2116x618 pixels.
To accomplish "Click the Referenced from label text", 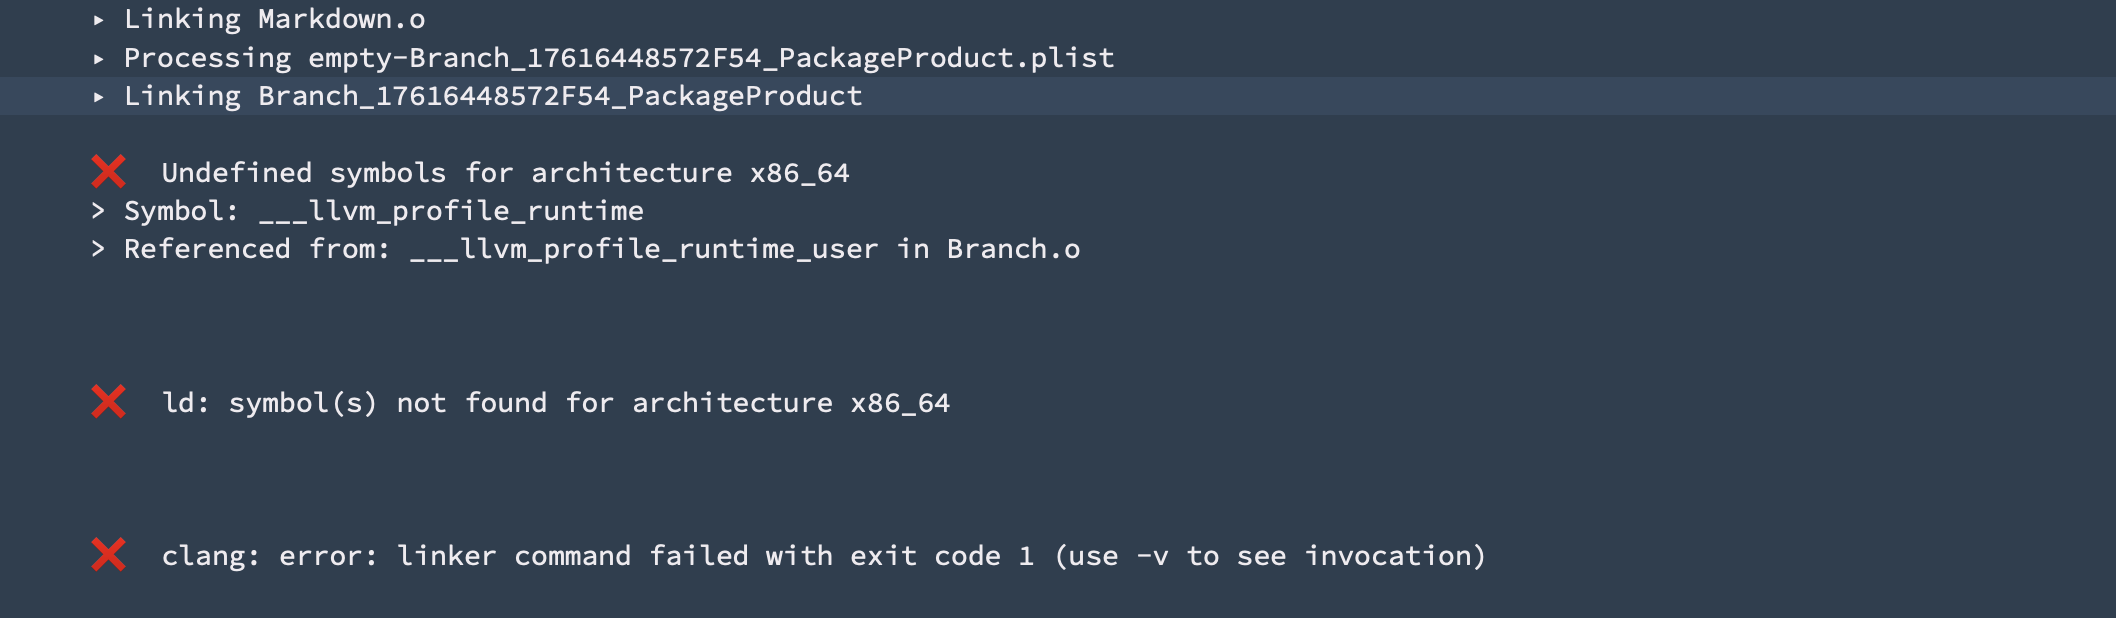I will (x=257, y=249).
